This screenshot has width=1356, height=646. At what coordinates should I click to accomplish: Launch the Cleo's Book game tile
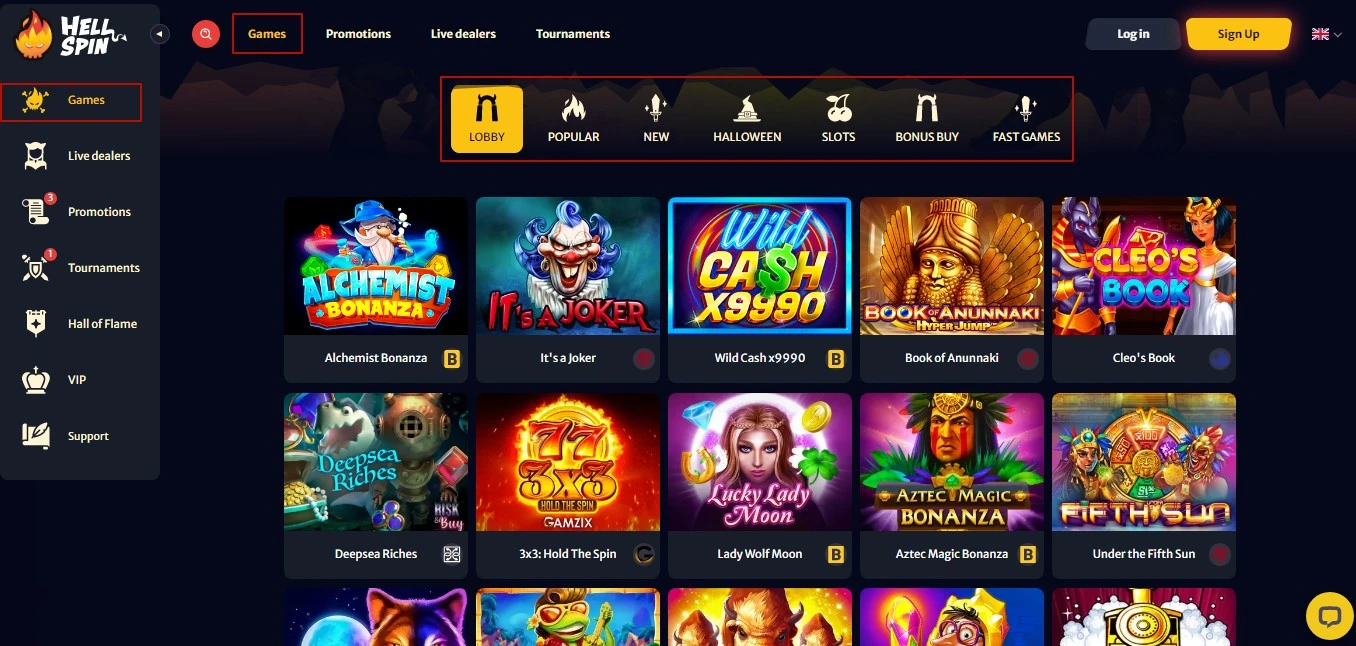(1144, 289)
